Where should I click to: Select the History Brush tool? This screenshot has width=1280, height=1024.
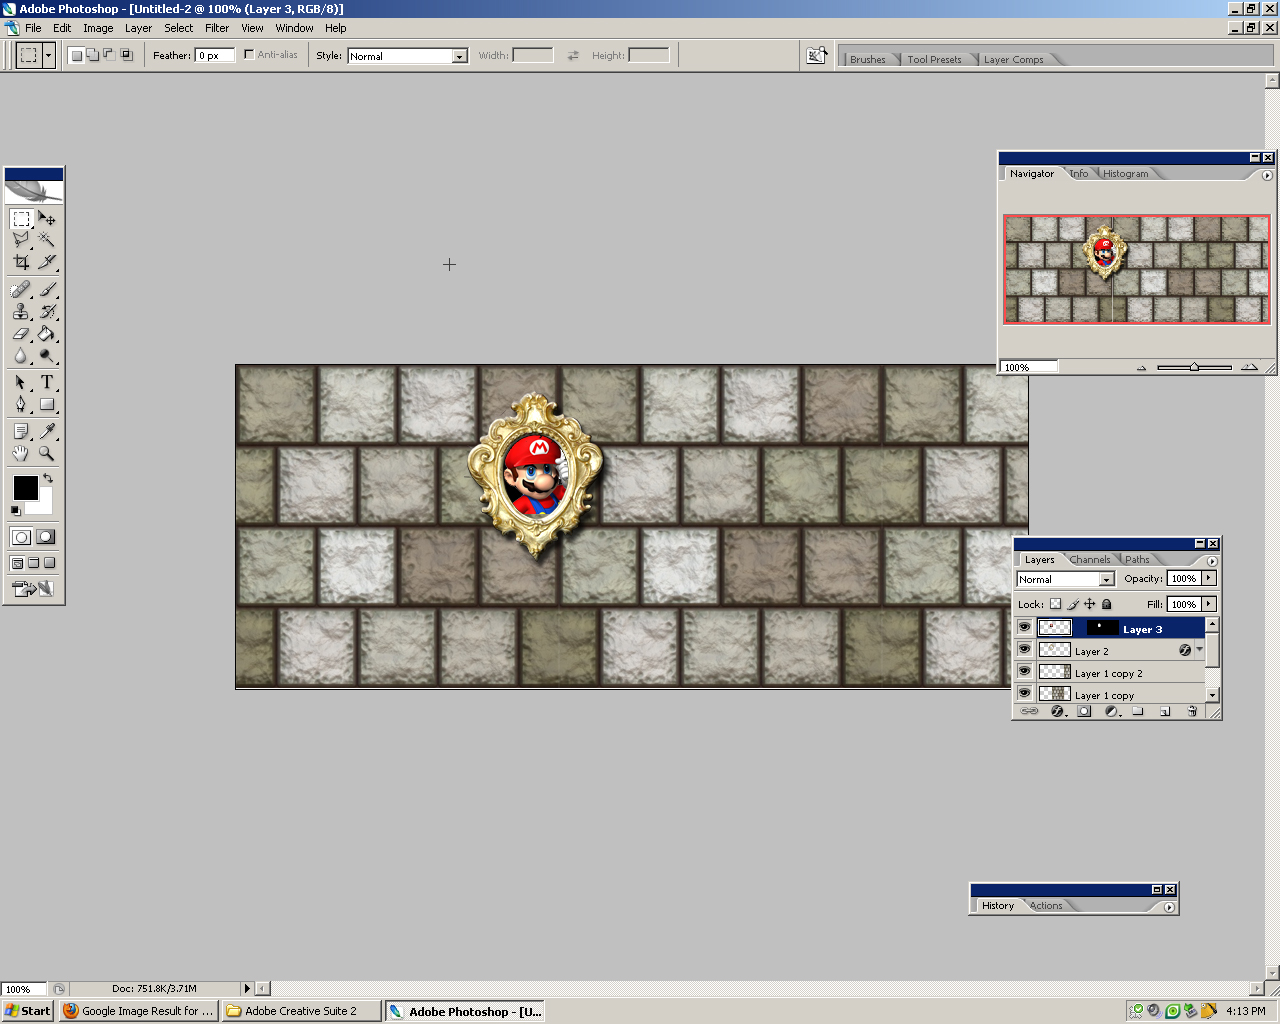point(47,312)
